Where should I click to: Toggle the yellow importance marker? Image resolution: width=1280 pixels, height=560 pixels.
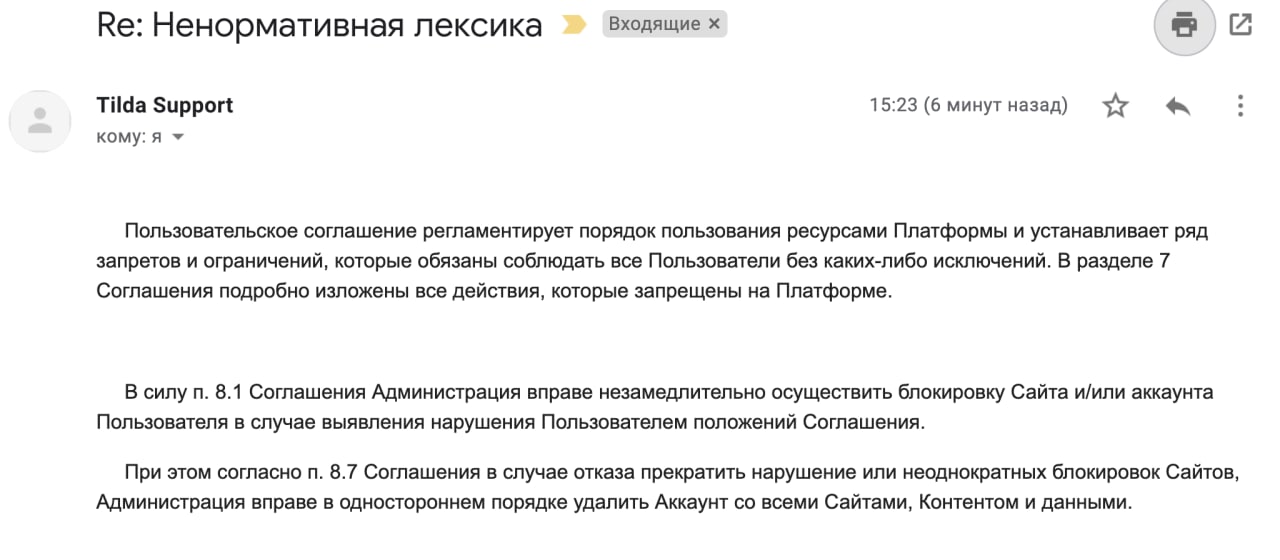click(574, 25)
